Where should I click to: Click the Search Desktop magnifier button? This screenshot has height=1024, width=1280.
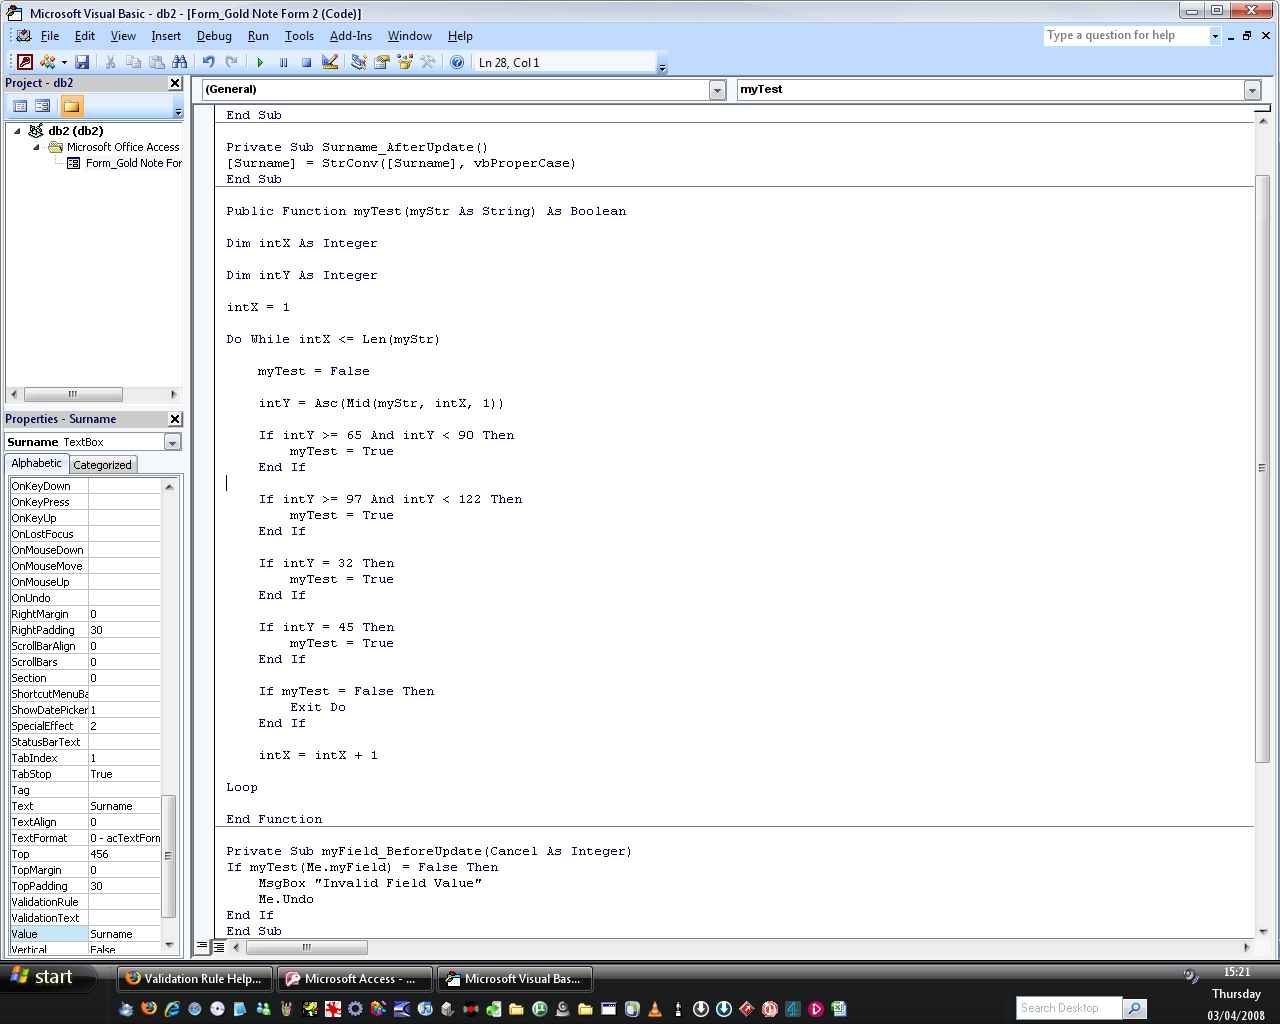[1134, 1008]
